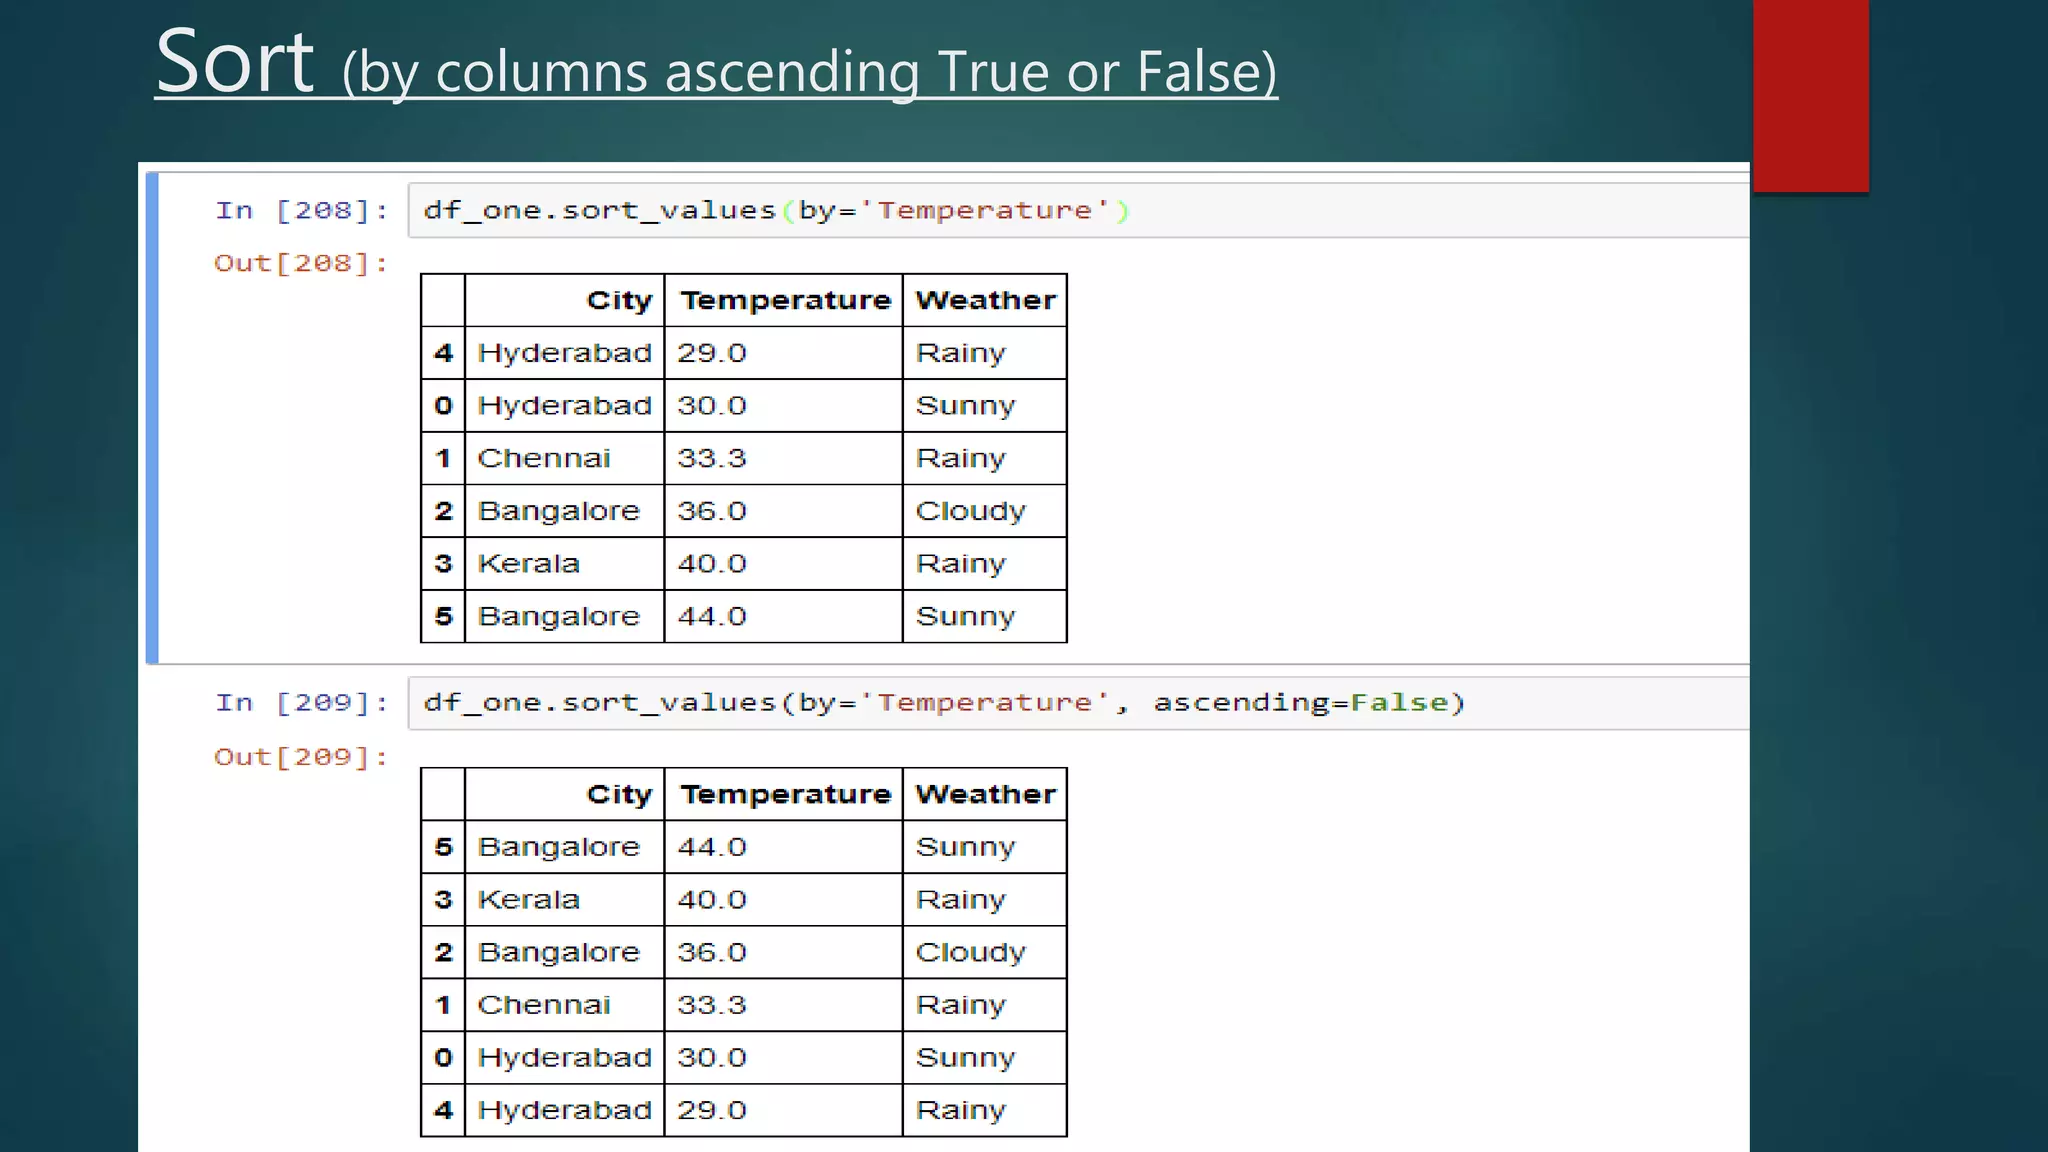This screenshot has width=2048, height=1152.
Task: Select the 29.0 temperature cell in Out[208] table
Action: 784,353
